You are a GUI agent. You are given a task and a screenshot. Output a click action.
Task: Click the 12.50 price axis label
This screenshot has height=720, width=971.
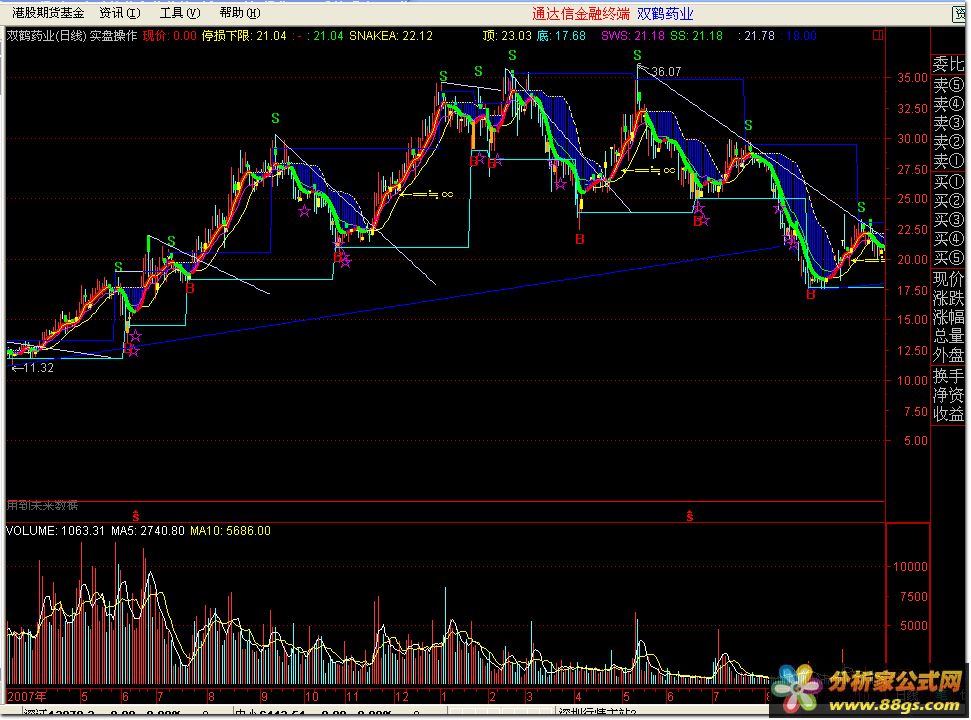coord(912,350)
